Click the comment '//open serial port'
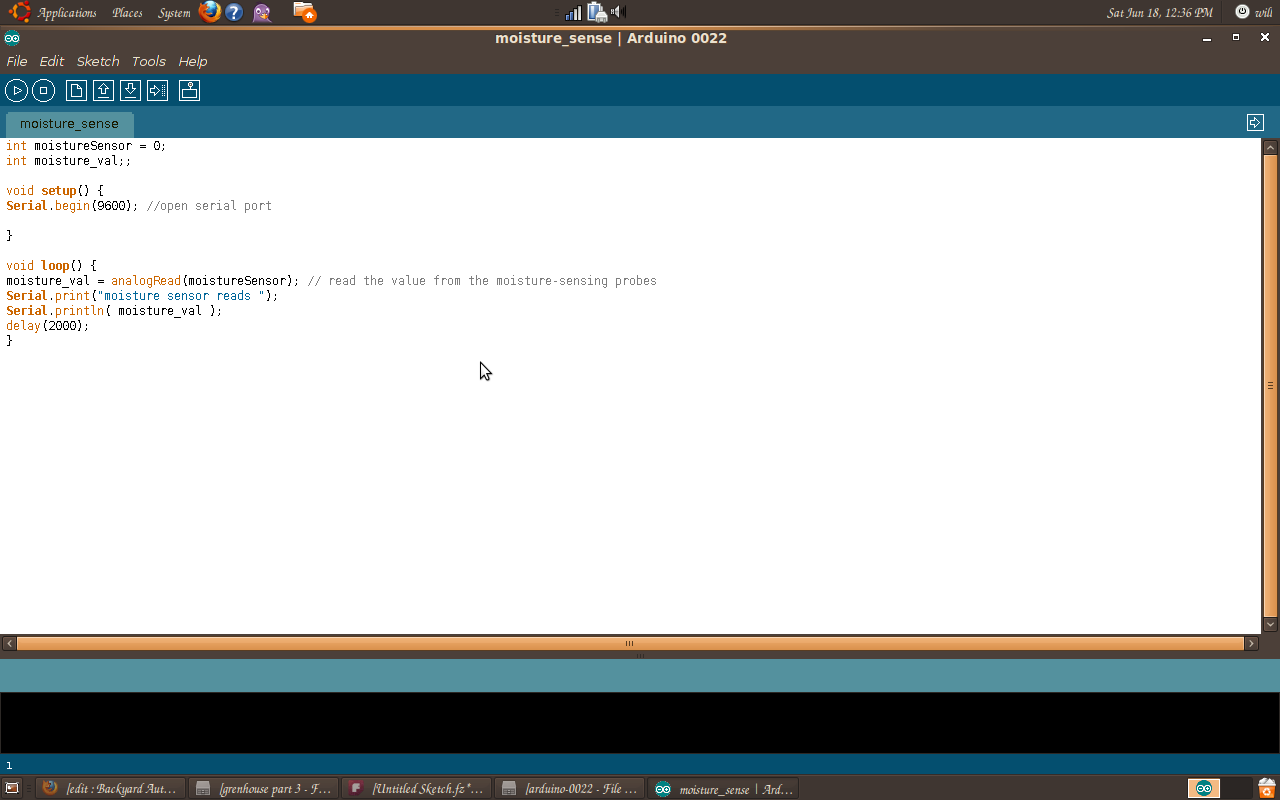This screenshot has height=800, width=1280. pyautogui.click(x=209, y=206)
